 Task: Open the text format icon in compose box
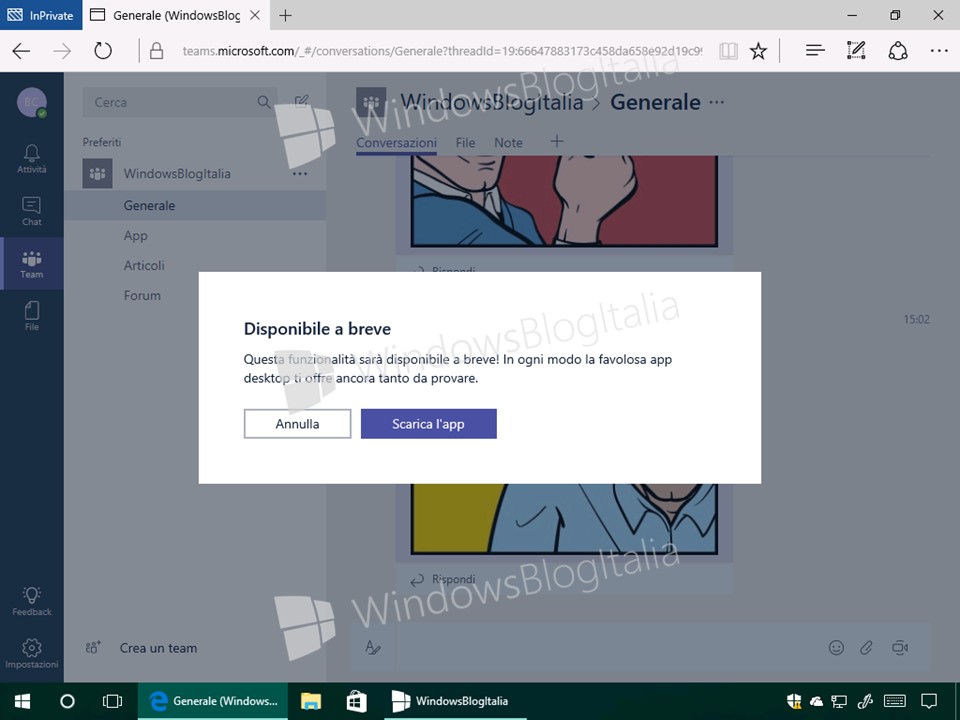[x=373, y=647]
